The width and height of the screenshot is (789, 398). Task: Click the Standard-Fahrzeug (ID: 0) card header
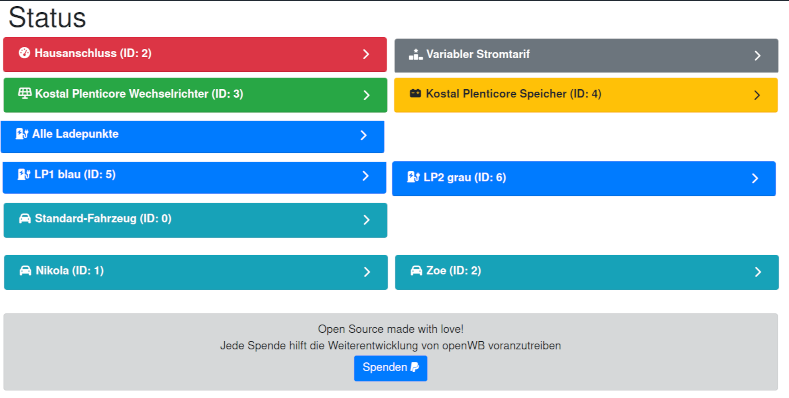coord(195,220)
